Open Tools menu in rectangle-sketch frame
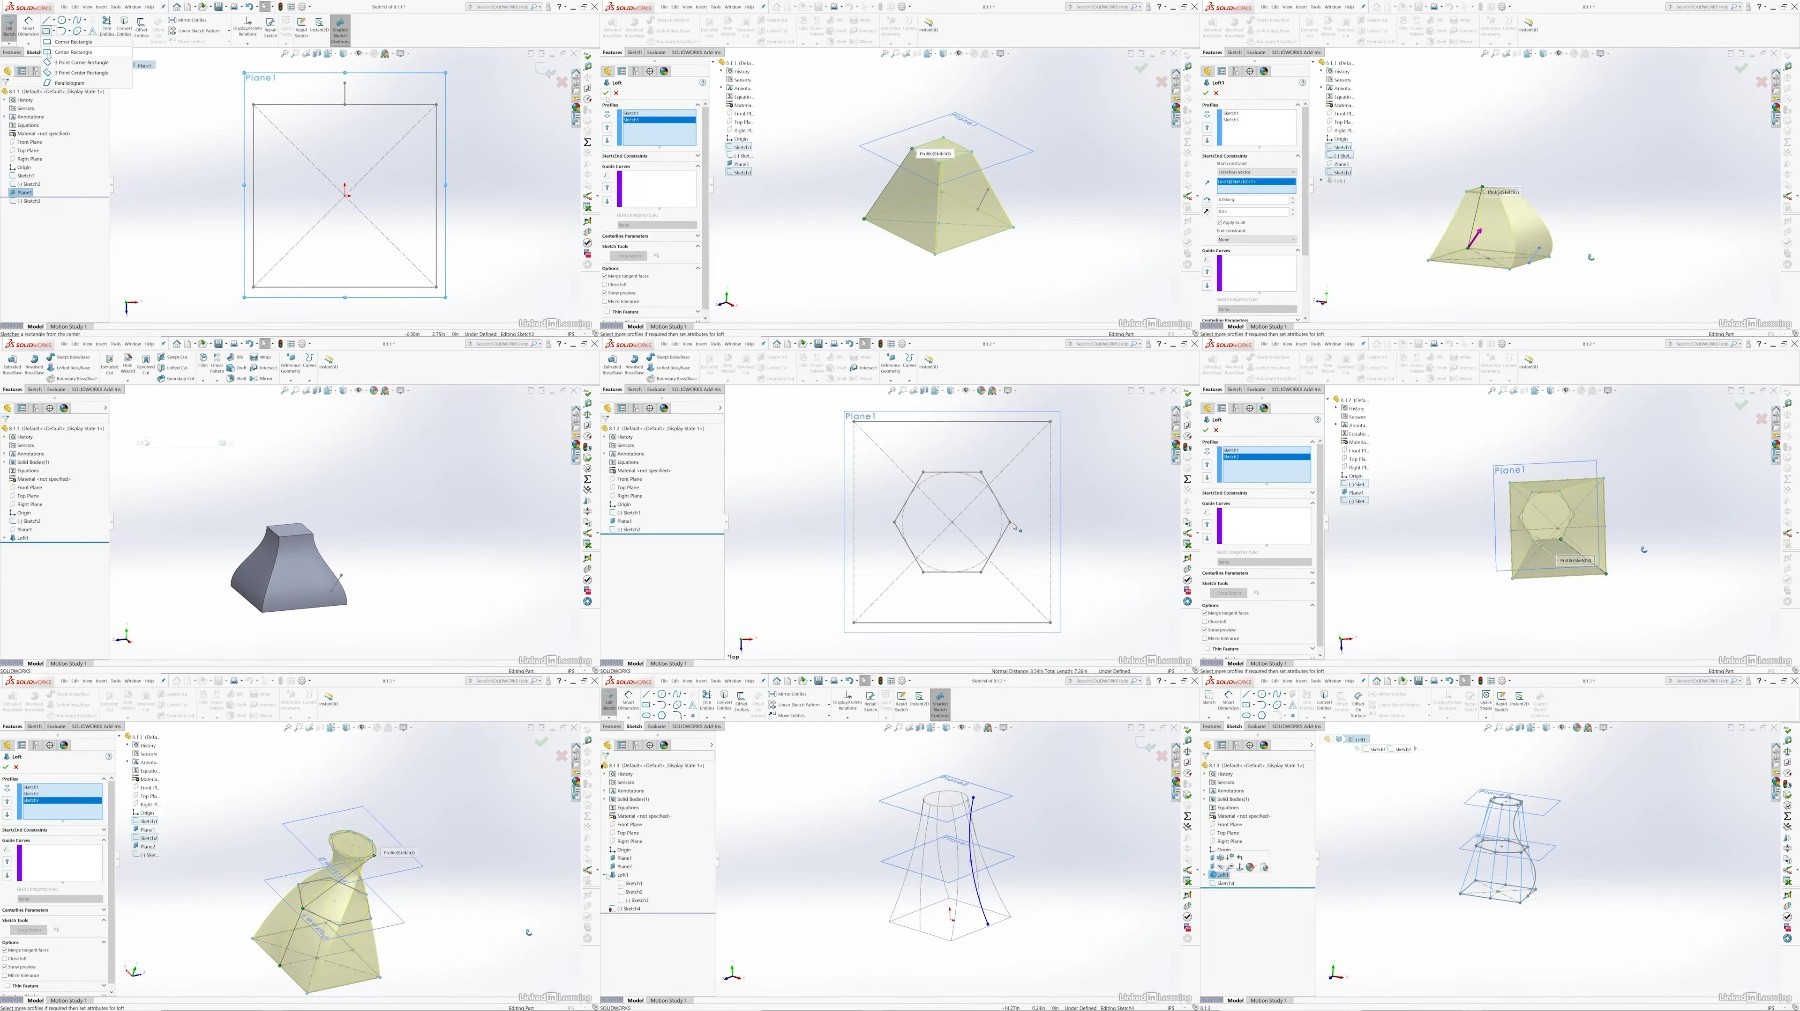Image resolution: width=1800 pixels, height=1011 pixels. point(116,7)
